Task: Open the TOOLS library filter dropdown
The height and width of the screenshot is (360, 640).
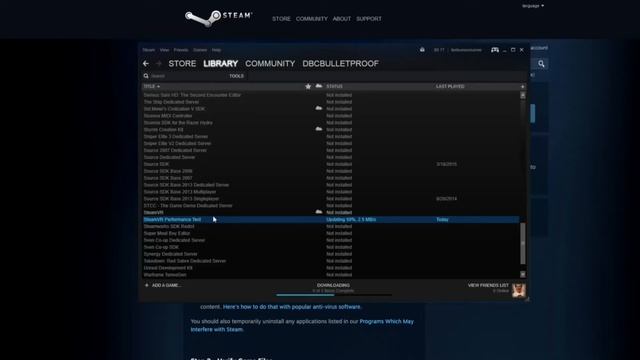Action: coord(236,76)
